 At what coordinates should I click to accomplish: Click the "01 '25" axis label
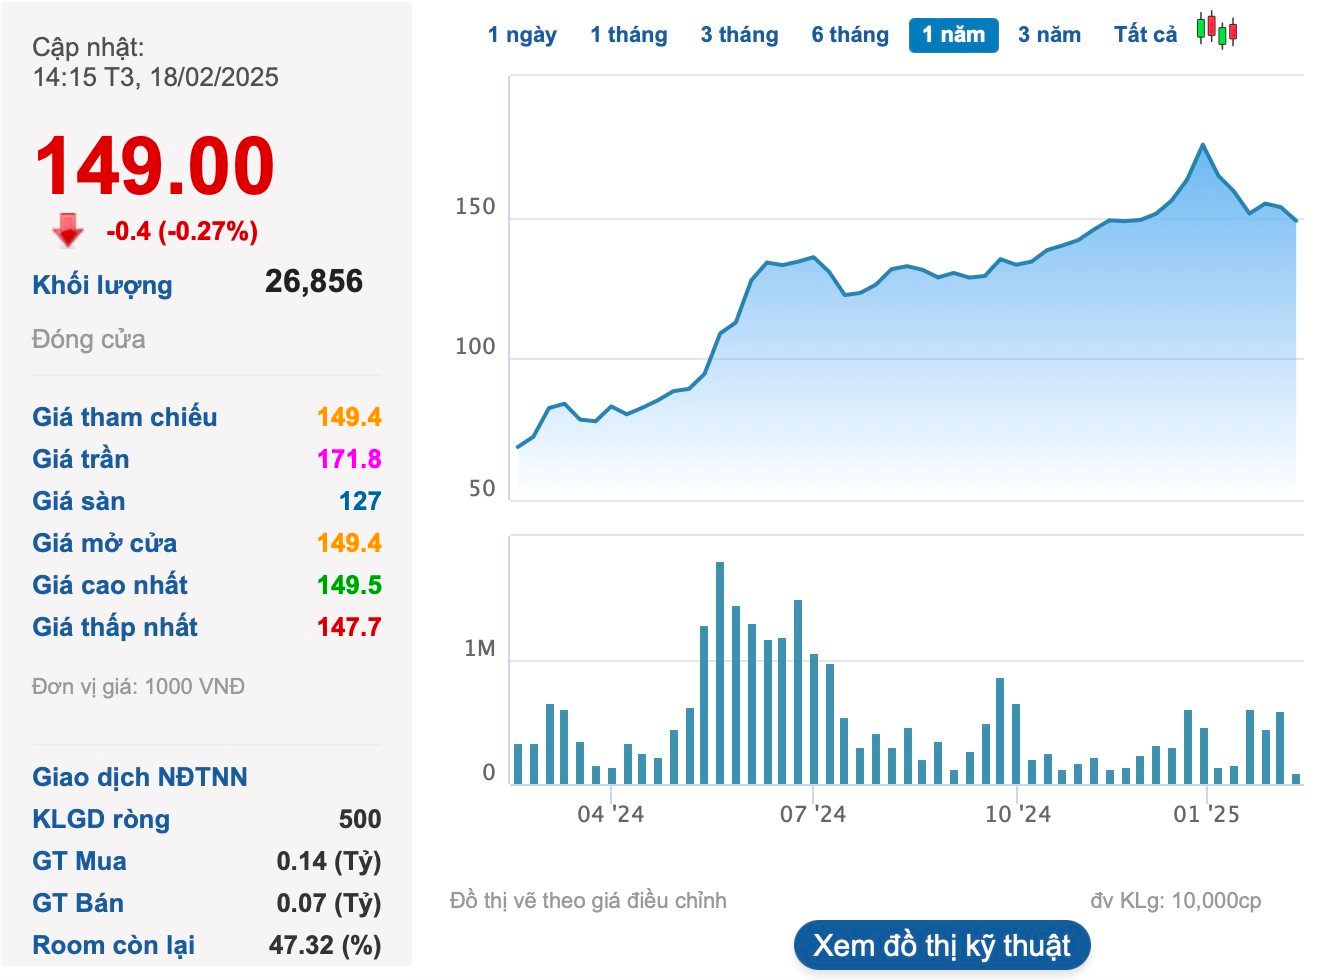pyautogui.click(x=1206, y=814)
